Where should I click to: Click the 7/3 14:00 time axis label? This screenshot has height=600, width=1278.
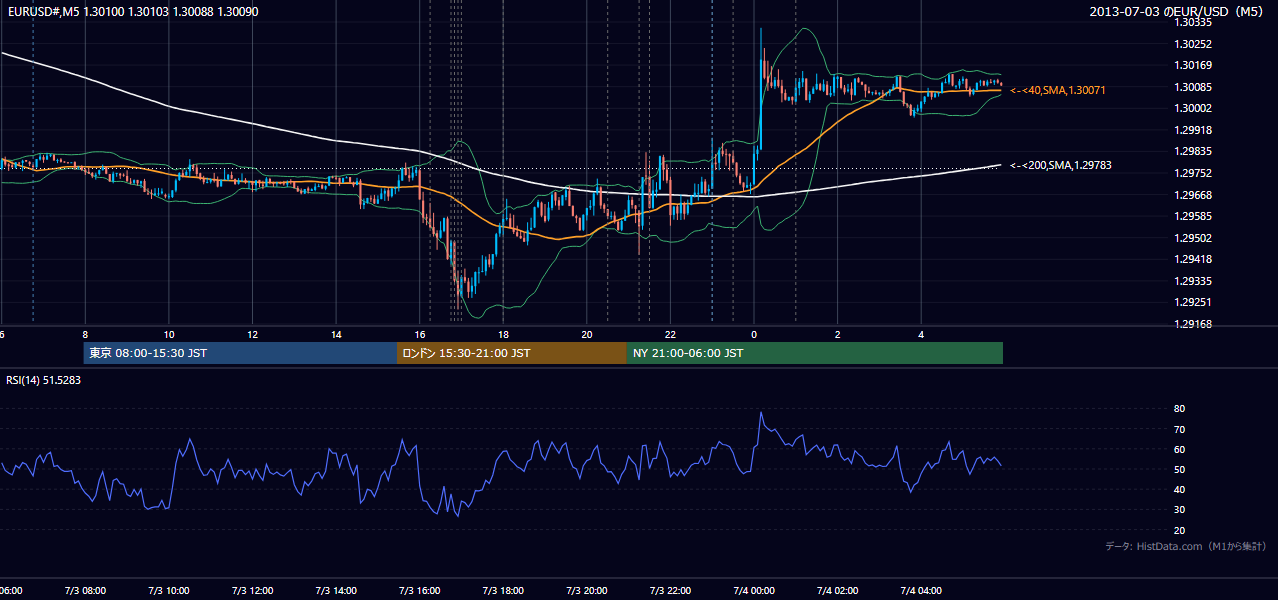click(336, 591)
